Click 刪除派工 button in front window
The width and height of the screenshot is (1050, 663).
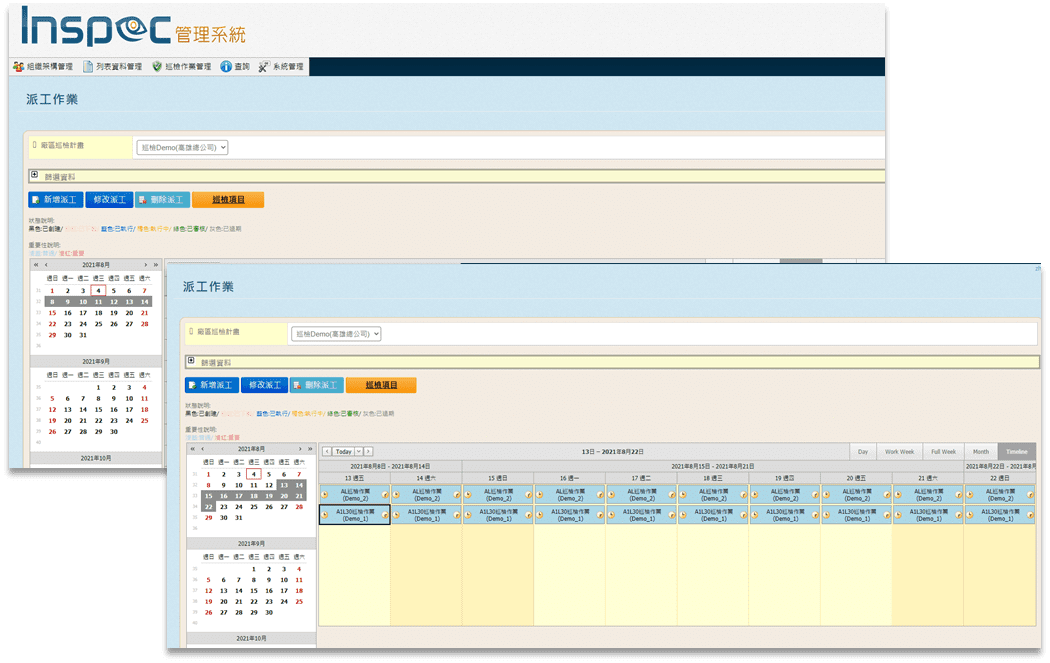click(x=316, y=385)
